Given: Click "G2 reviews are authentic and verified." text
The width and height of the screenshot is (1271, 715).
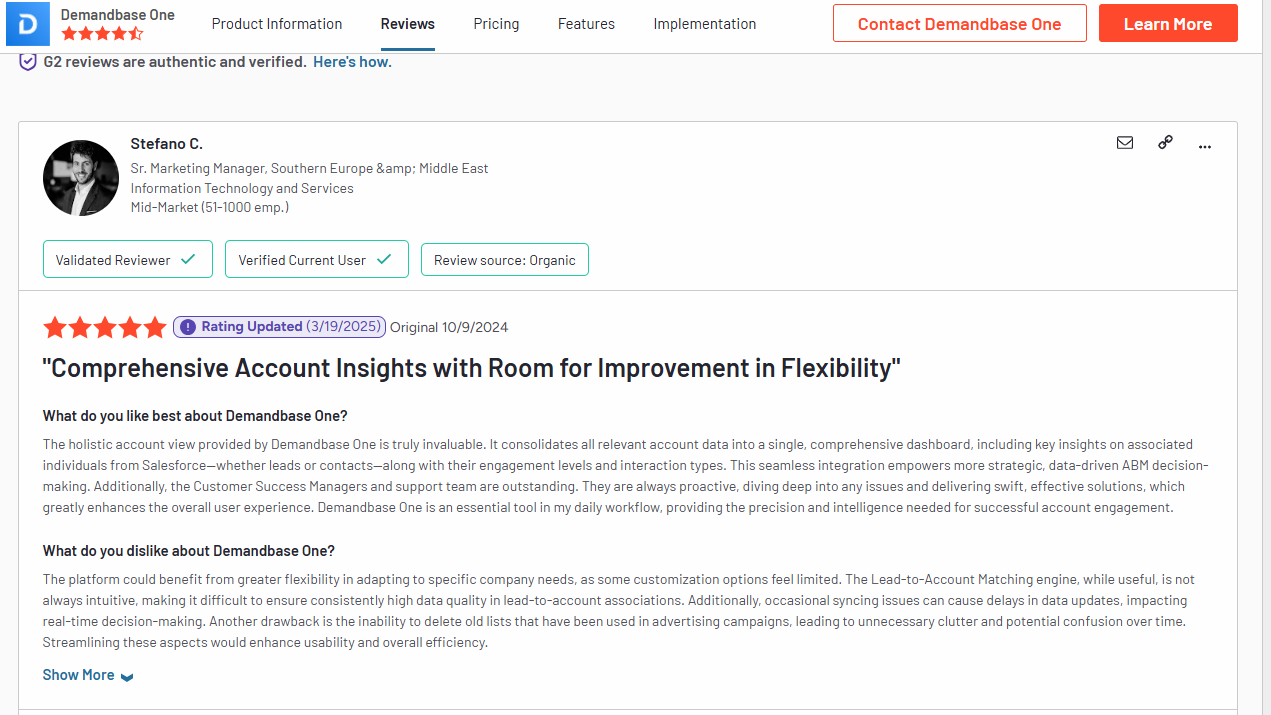Looking at the screenshot, I should coord(175,62).
